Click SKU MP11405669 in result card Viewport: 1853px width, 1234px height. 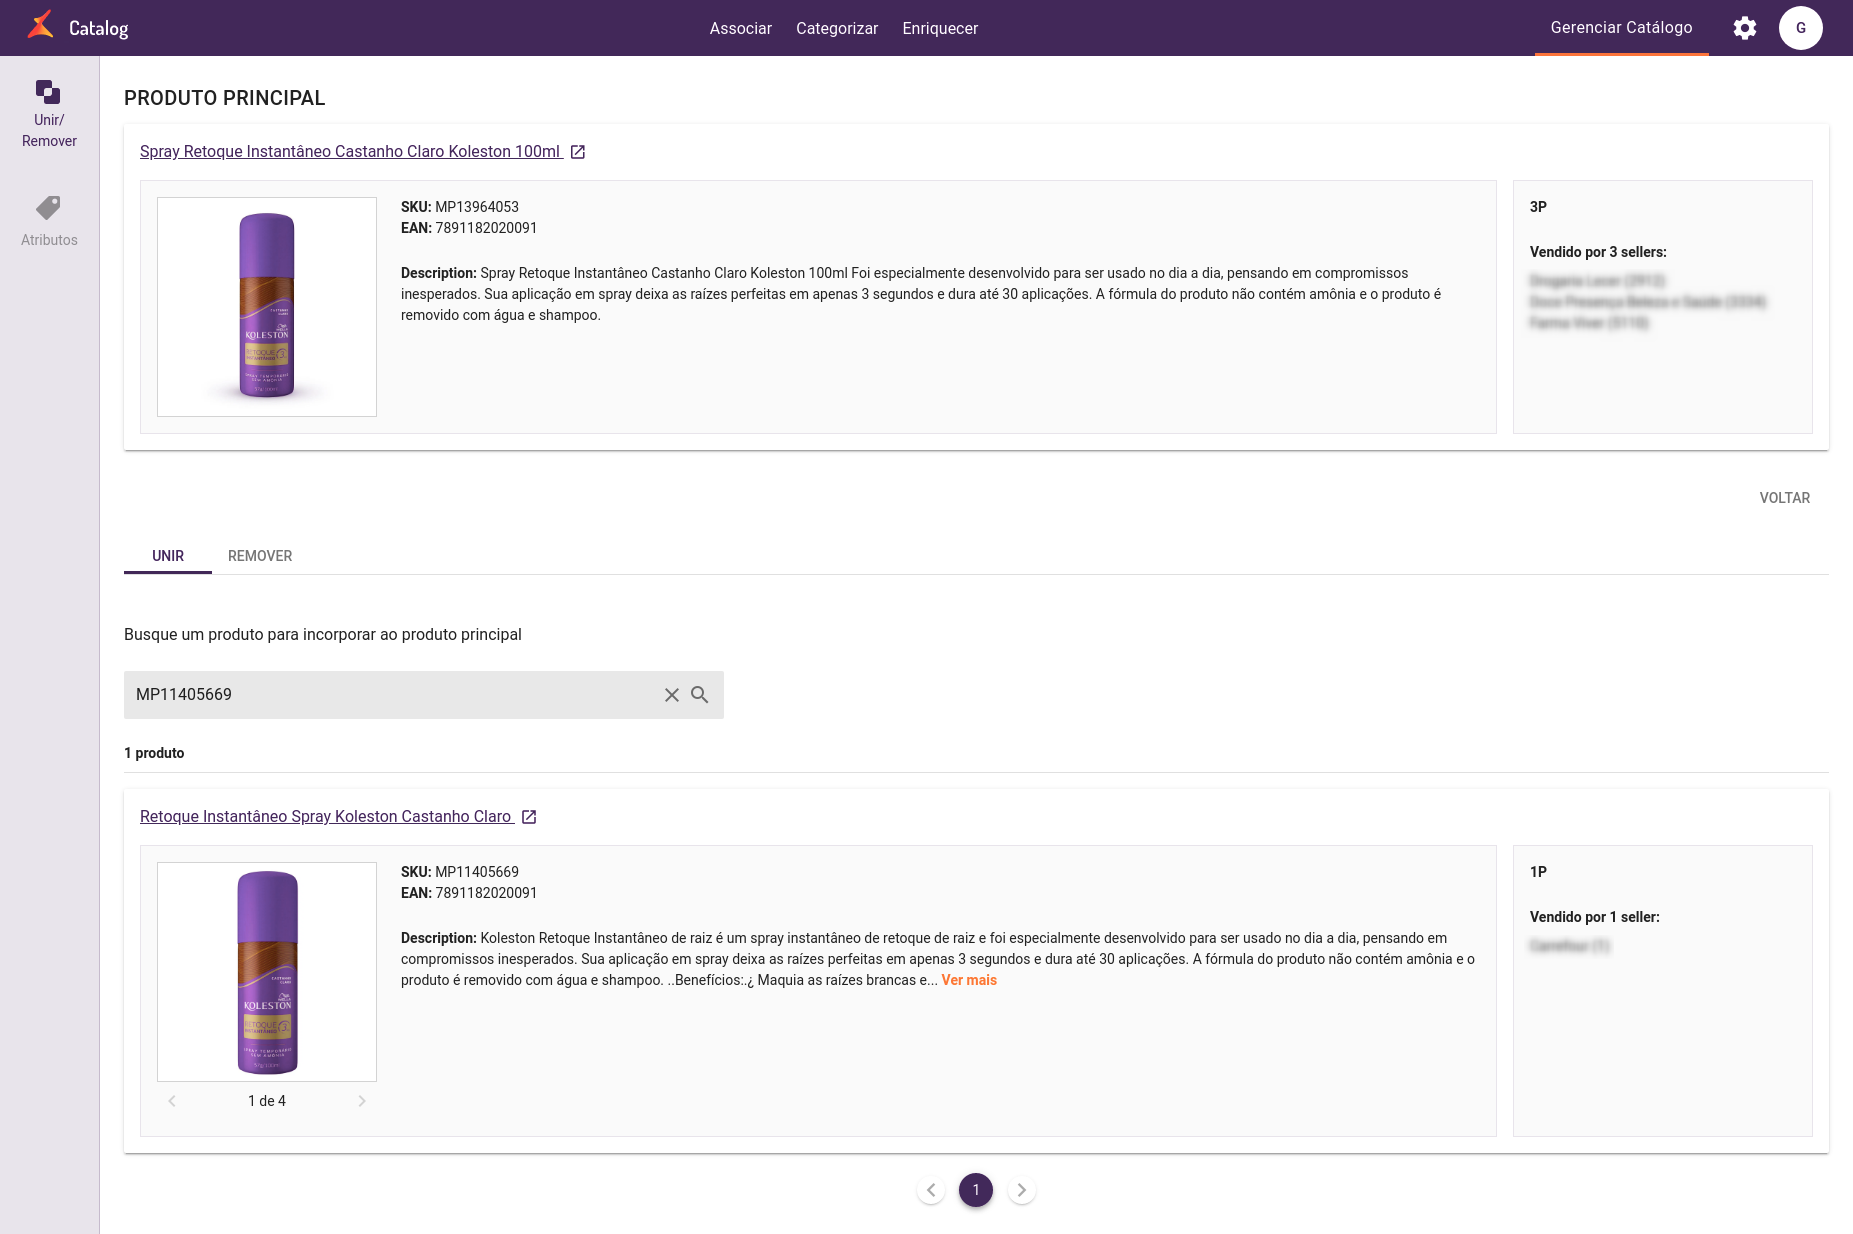(x=460, y=872)
